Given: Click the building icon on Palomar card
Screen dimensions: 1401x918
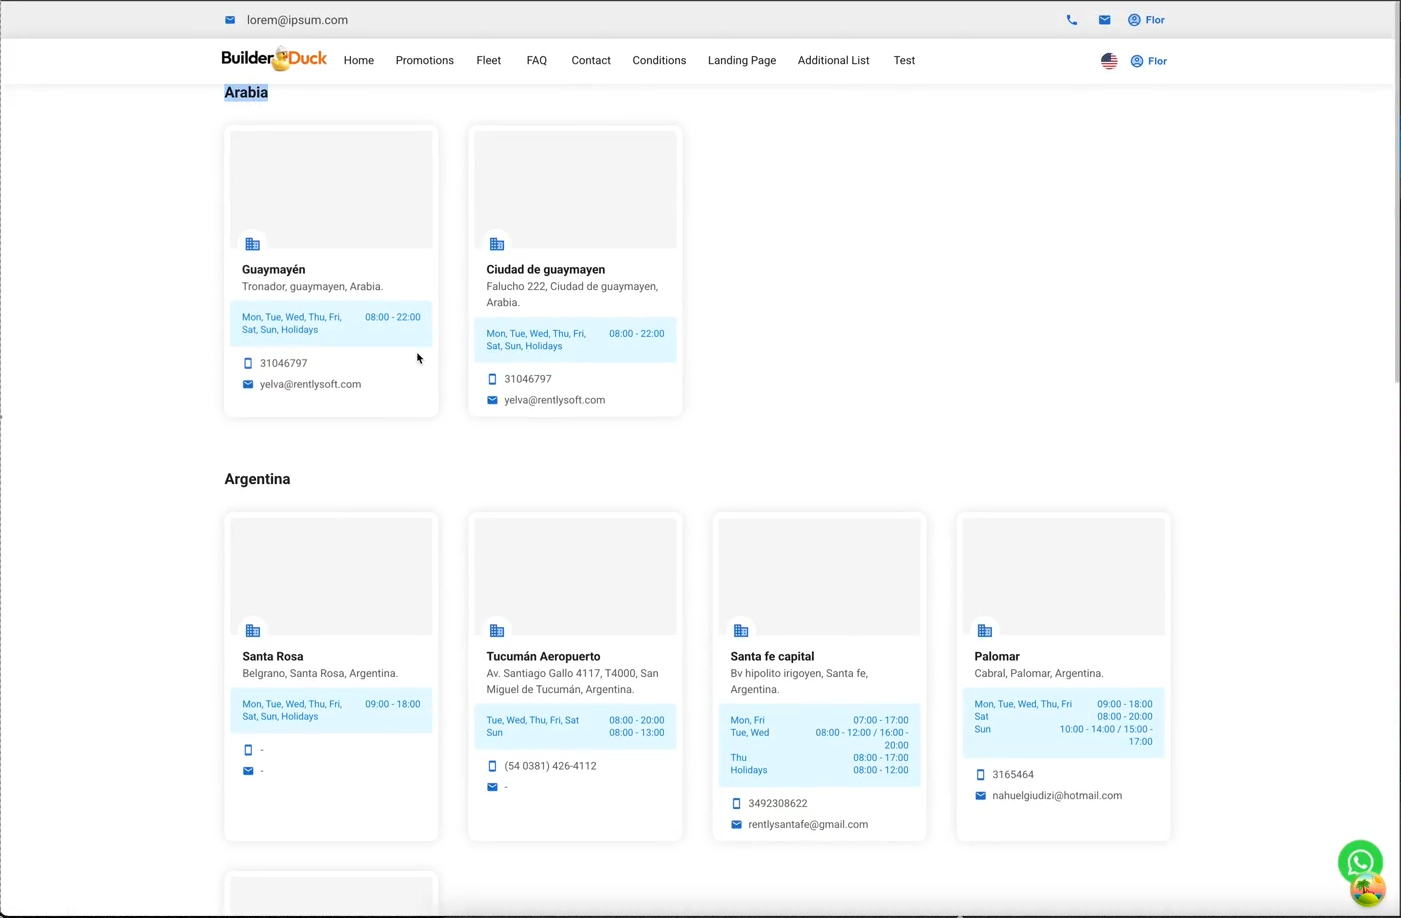Looking at the screenshot, I should (985, 631).
